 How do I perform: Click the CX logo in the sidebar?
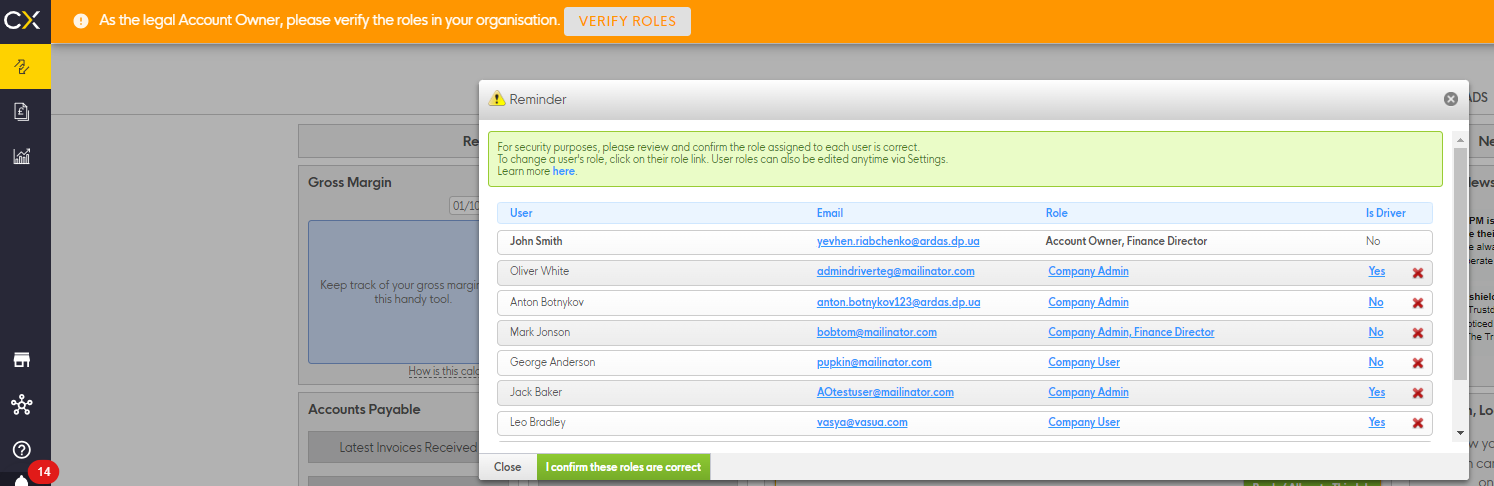pyautogui.click(x=24, y=20)
